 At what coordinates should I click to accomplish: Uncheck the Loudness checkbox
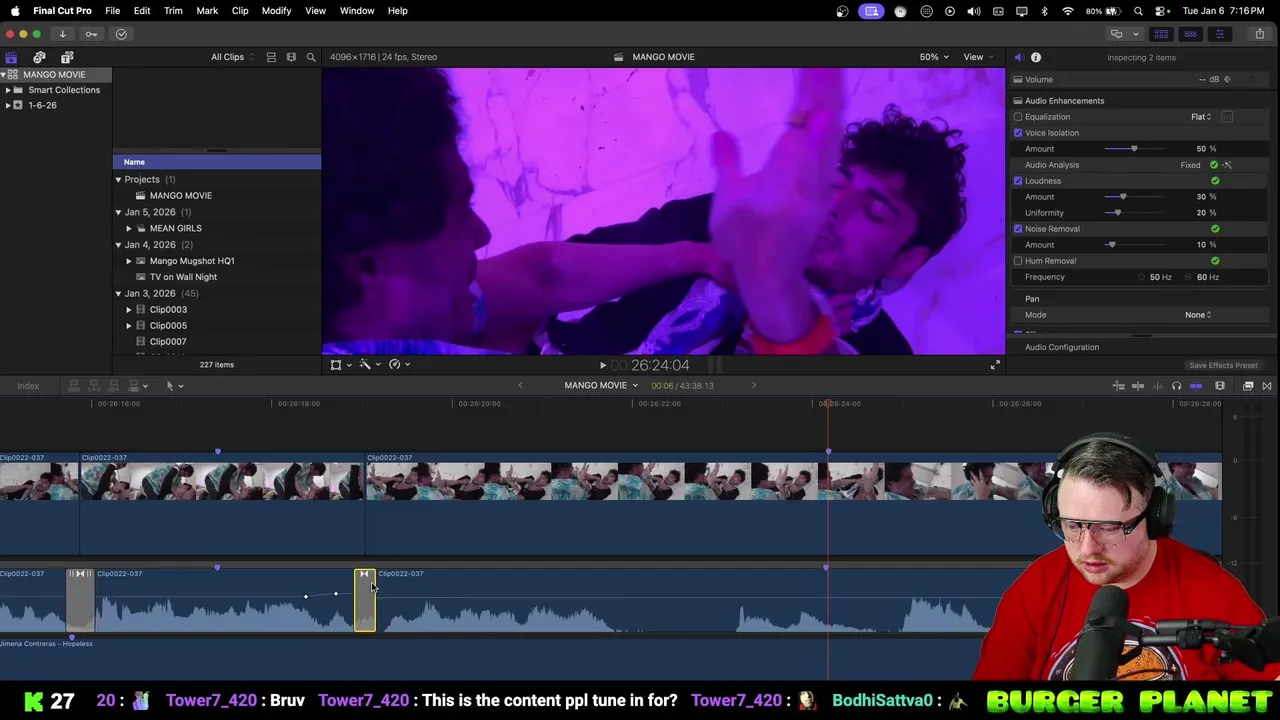pos(1018,181)
